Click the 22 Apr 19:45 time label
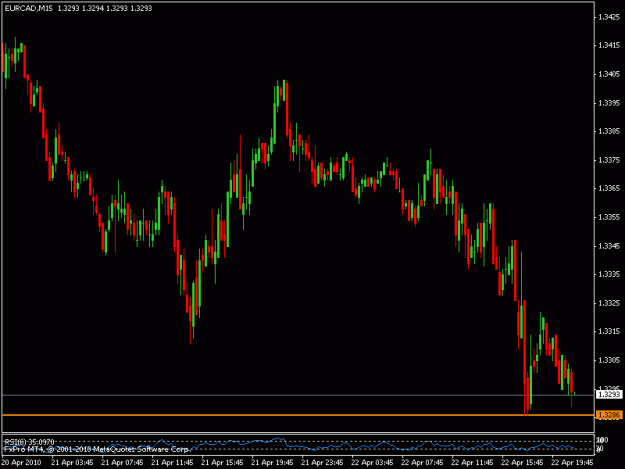This screenshot has width=625, height=469. pos(572,462)
